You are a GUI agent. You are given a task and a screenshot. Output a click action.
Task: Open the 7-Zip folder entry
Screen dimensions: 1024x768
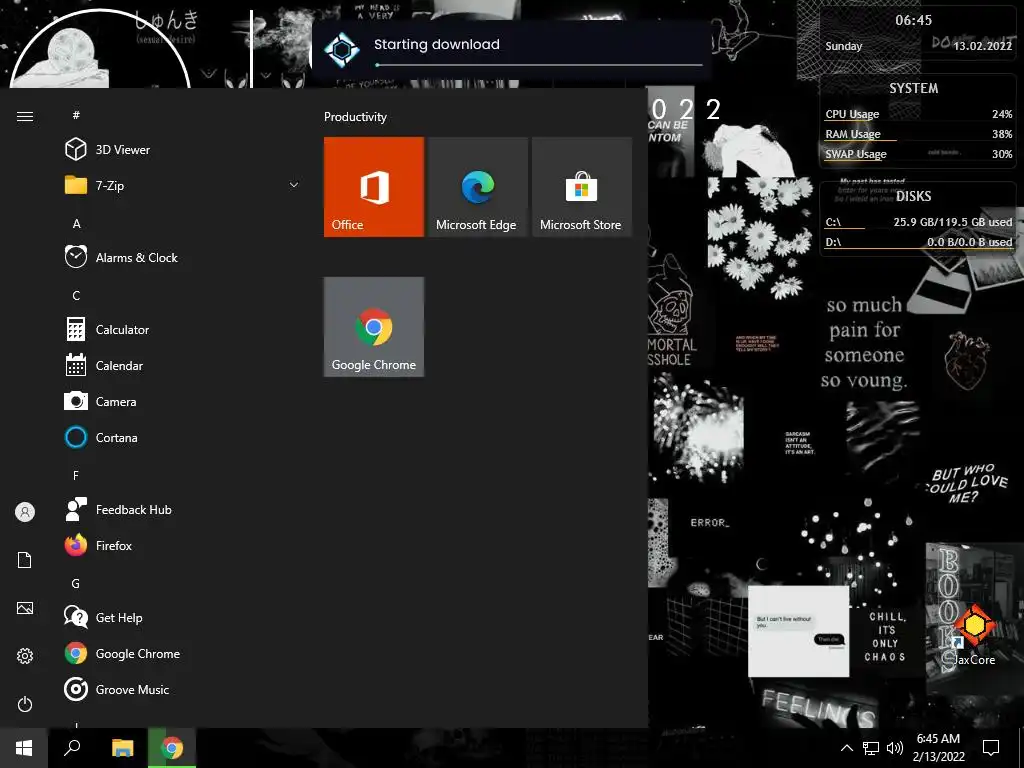click(x=182, y=185)
